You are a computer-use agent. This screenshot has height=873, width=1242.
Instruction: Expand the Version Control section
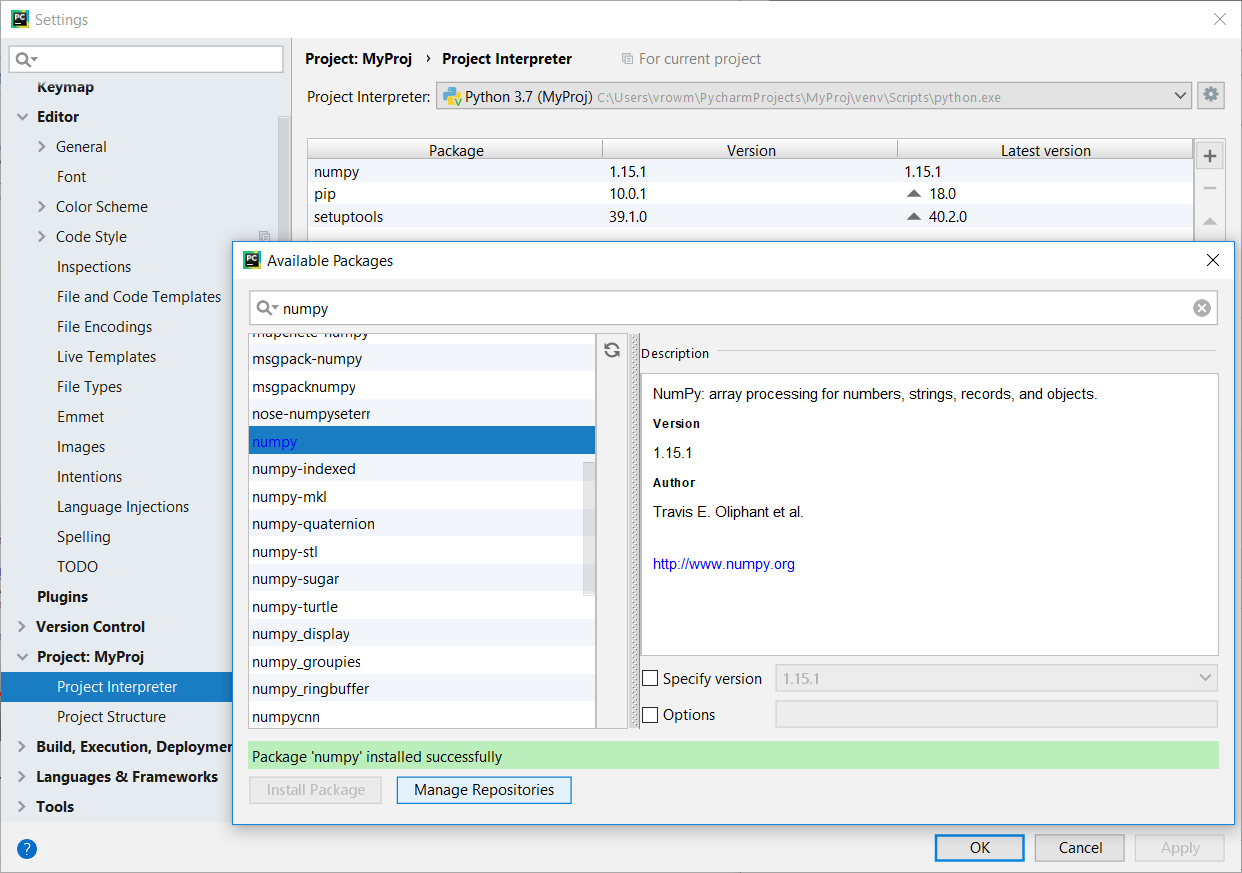point(22,627)
